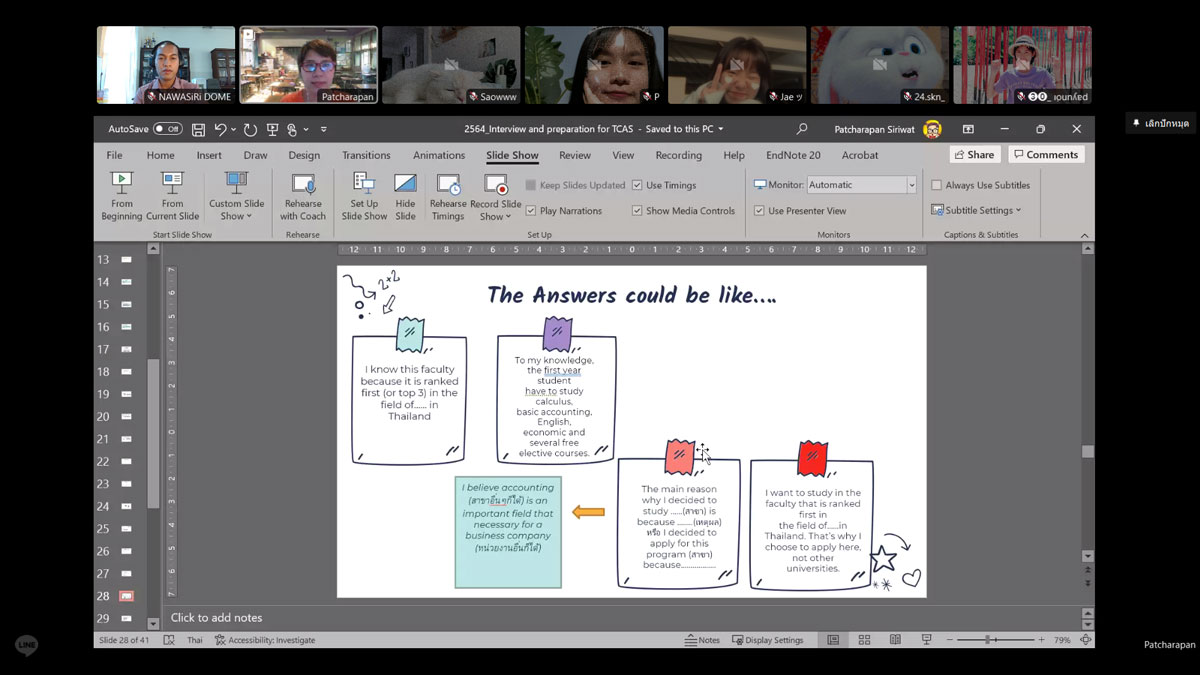Adjust the zoom slider in the status bar

pos(988,640)
